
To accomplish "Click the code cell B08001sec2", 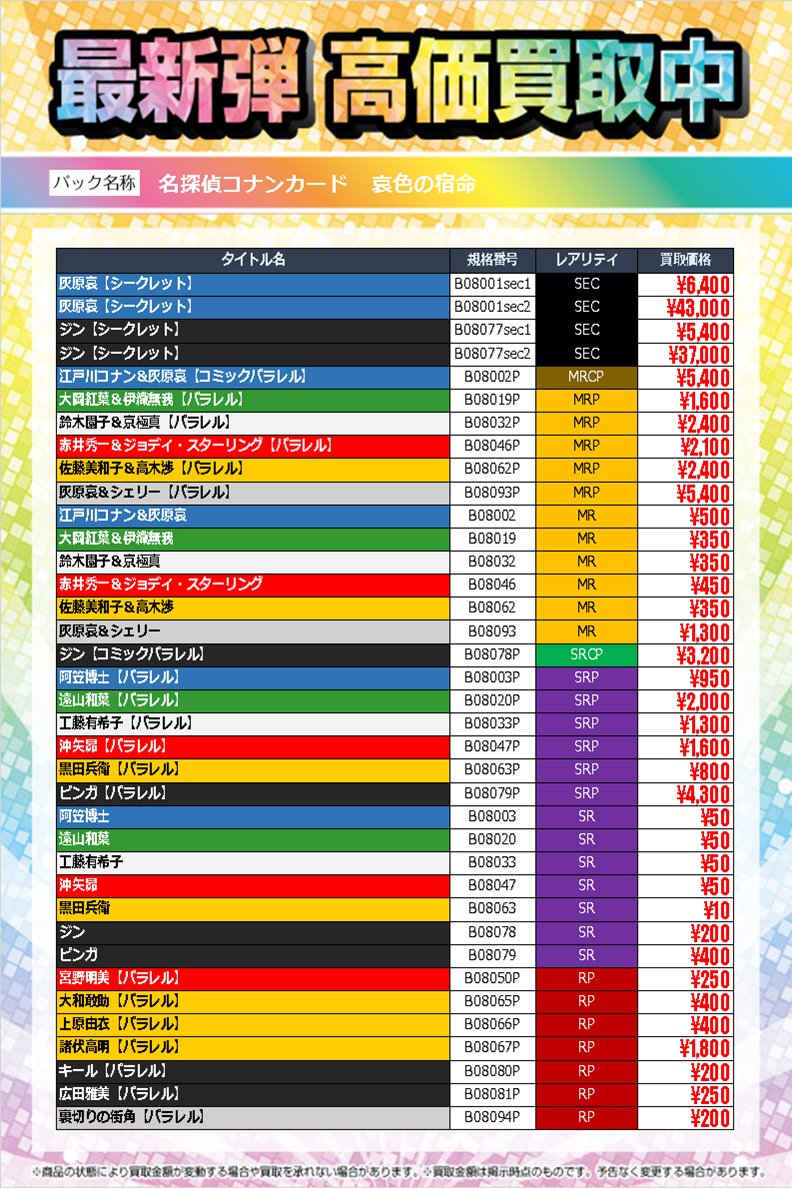I will [493, 307].
